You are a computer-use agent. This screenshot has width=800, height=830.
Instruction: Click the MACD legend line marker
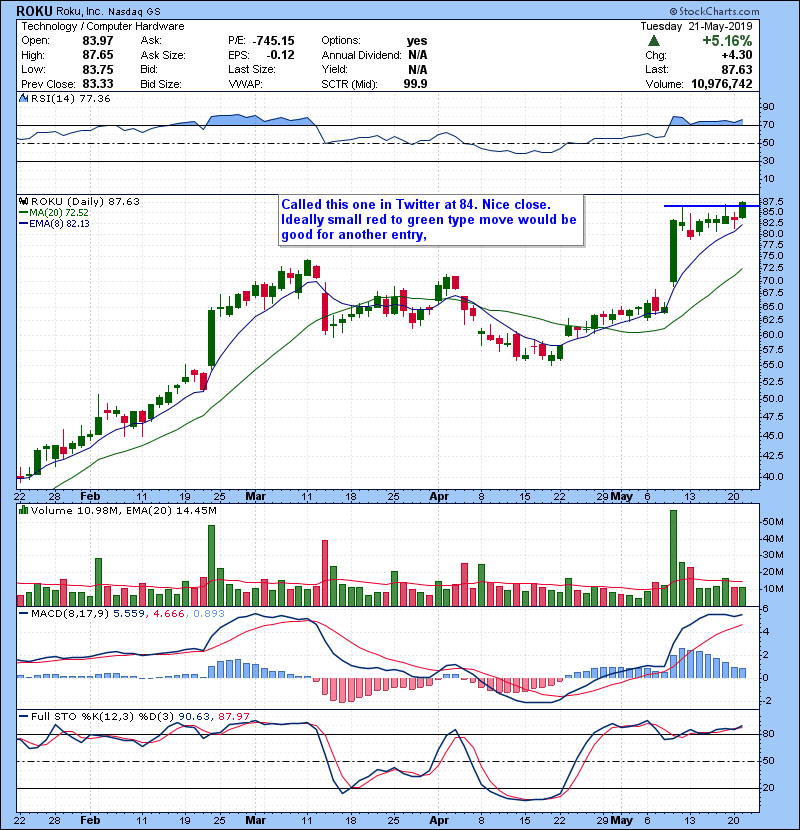point(23,614)
